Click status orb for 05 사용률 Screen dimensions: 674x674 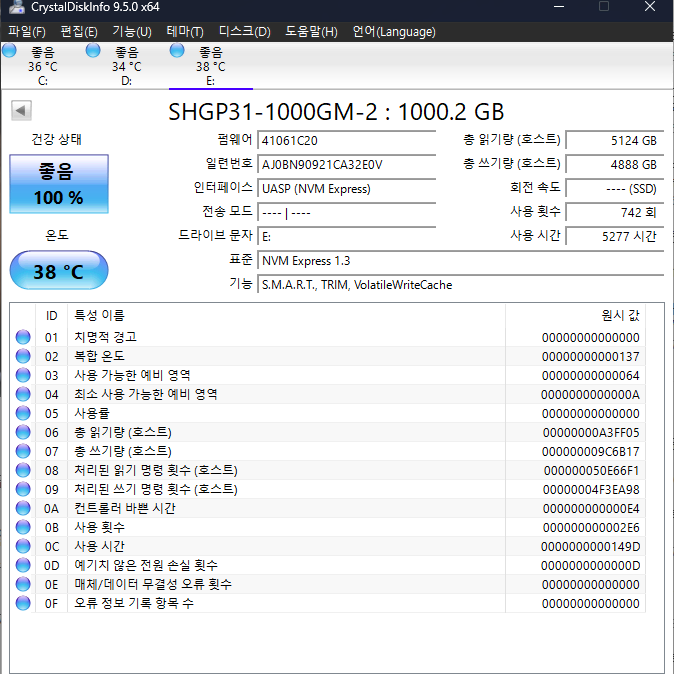(x=23, y=414)
